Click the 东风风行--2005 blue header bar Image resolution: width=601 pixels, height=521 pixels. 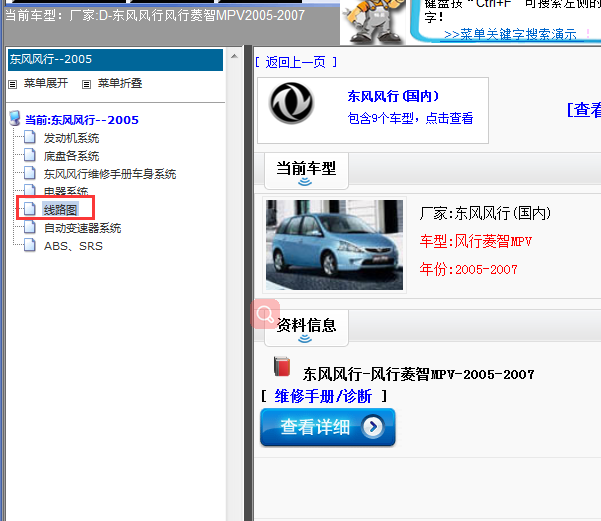pyautogui.click(x=115, y=60)
